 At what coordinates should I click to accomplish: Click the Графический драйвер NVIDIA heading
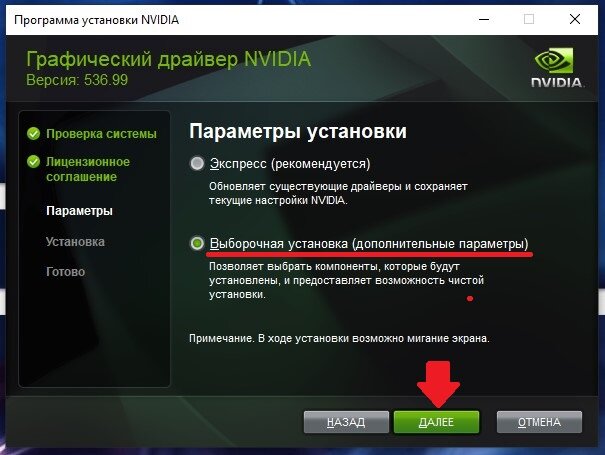coord(169,59)
